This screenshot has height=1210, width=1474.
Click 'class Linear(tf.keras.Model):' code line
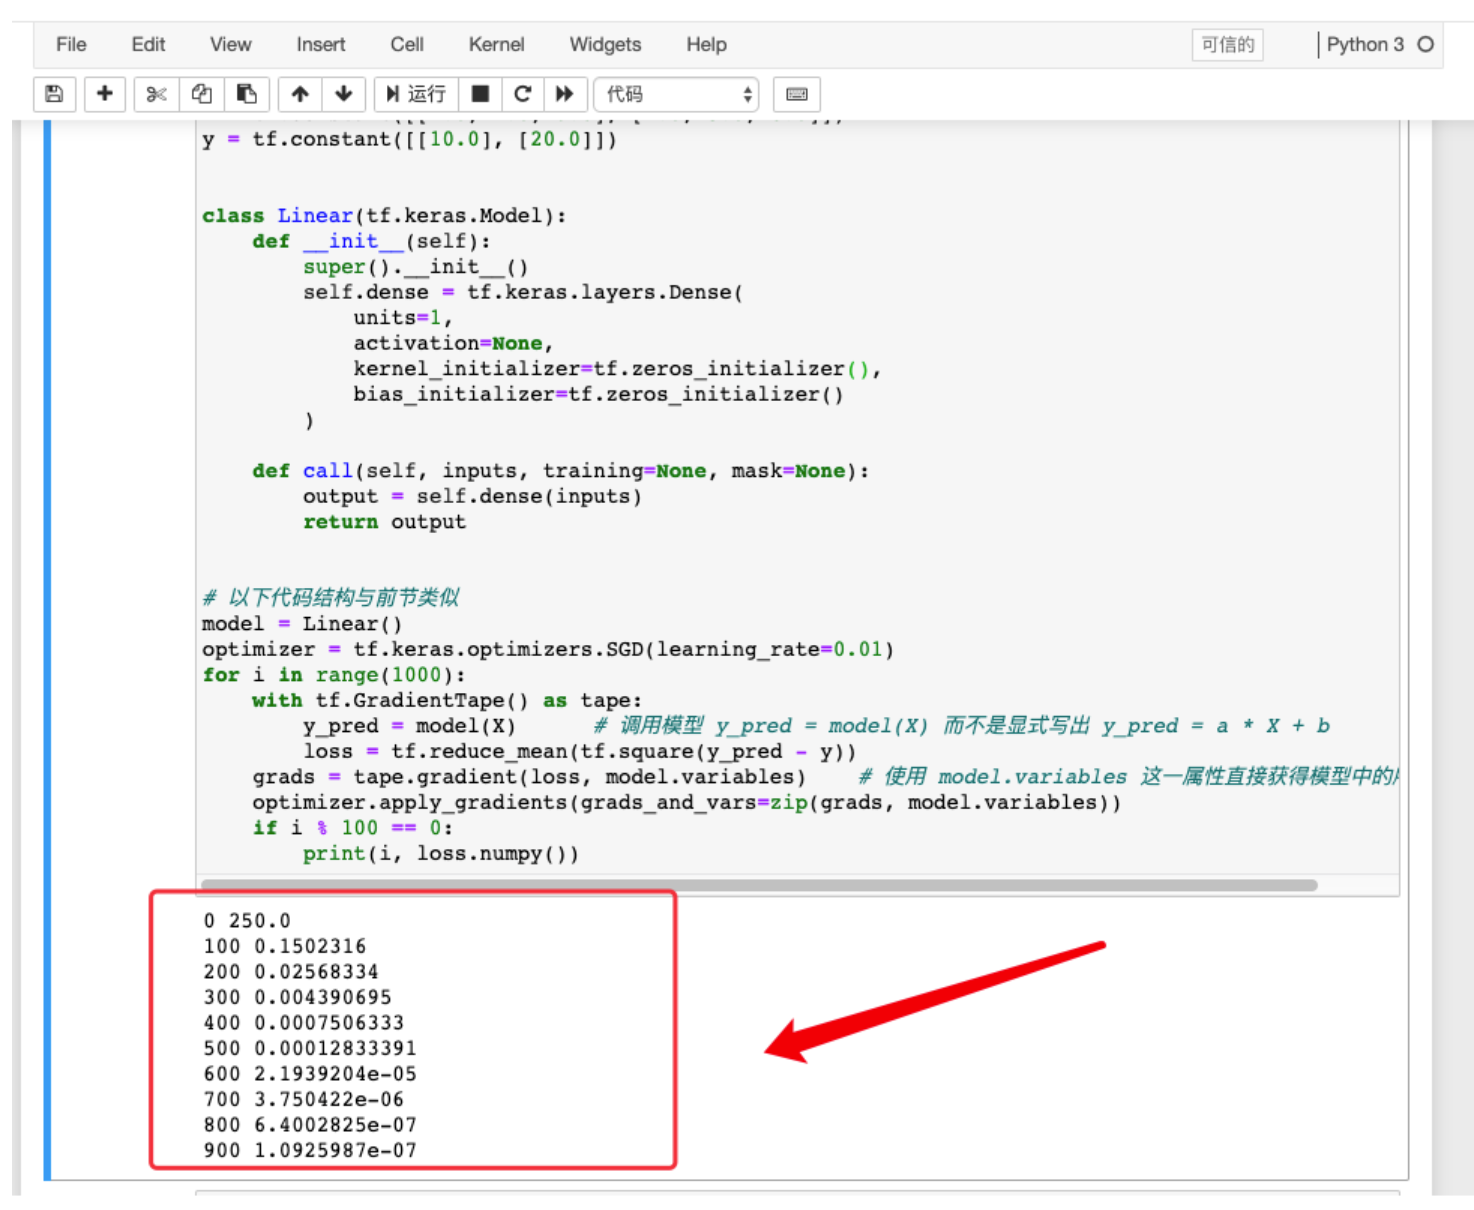[x=384, y=216]
